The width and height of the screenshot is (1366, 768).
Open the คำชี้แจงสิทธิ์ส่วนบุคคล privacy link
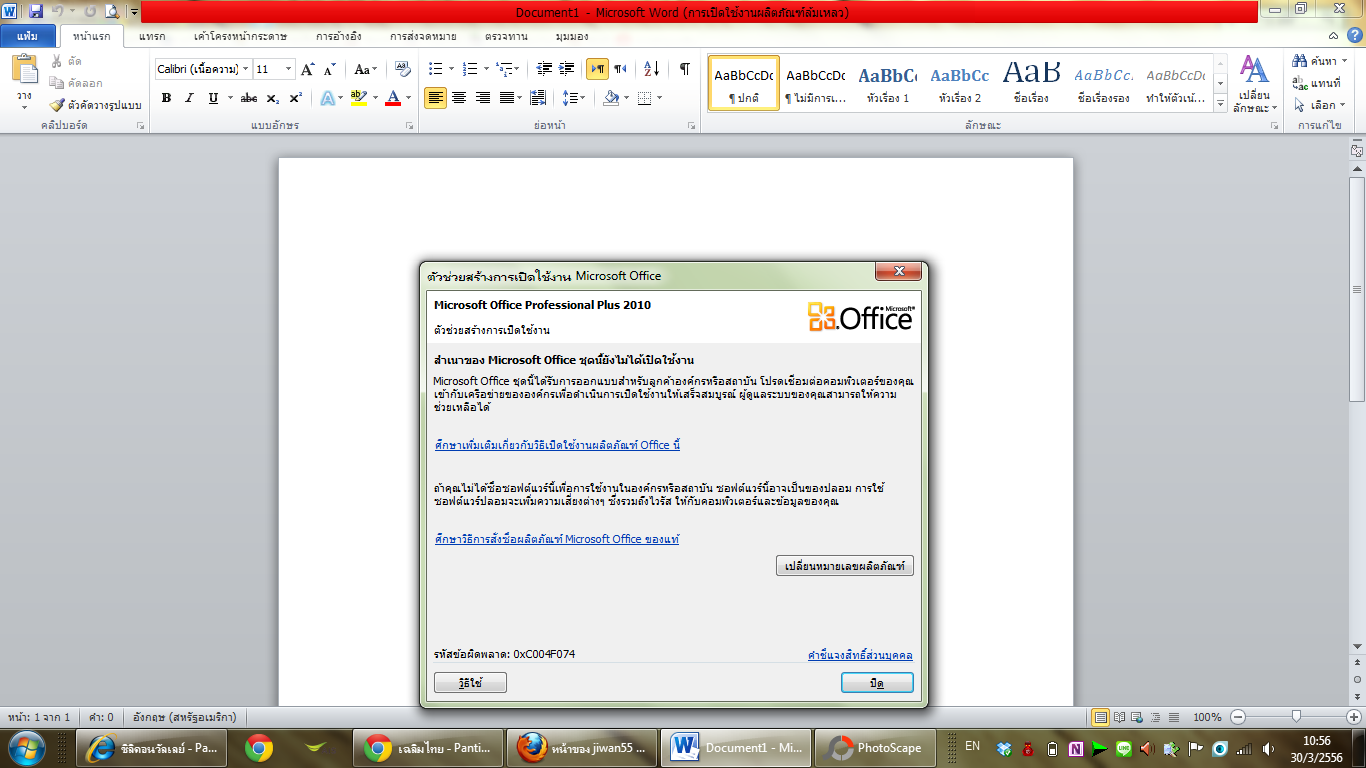tap(860, 655)
